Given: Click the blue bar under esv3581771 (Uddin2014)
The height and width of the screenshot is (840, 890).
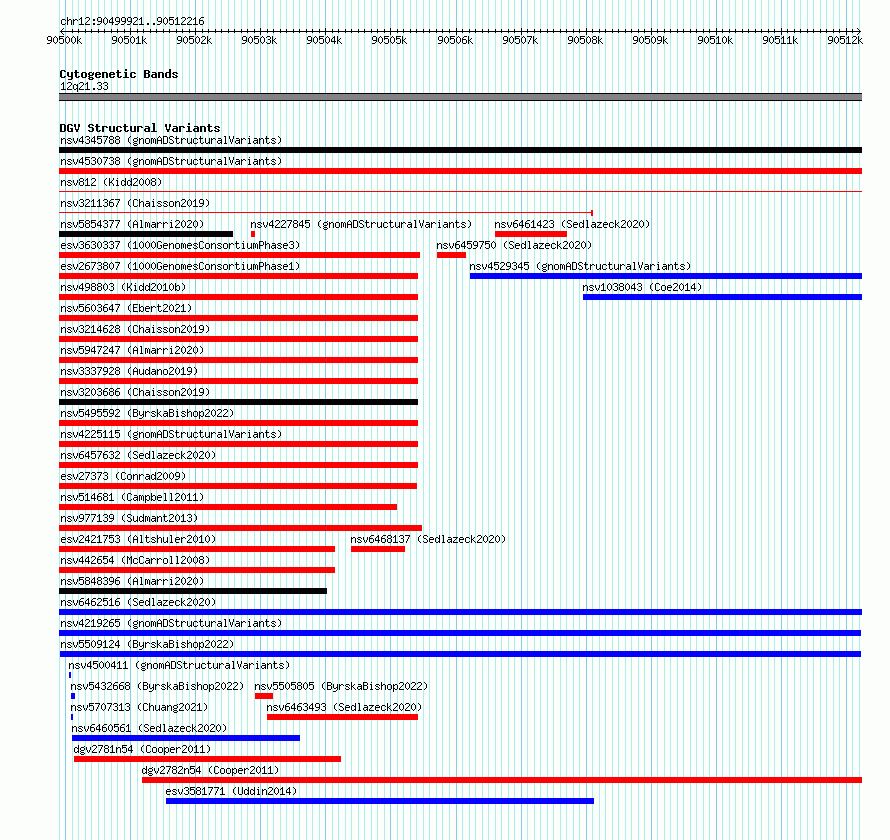Looking at the screenshot, I should 380,801.
